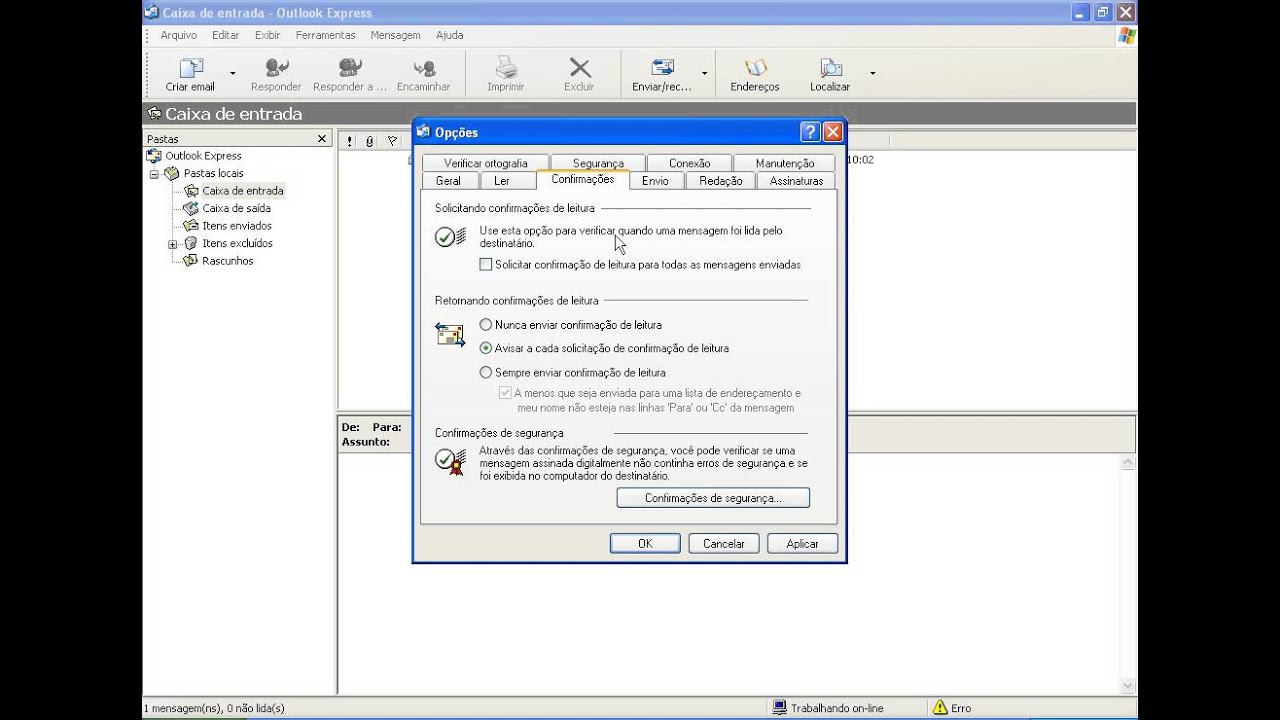Image resolution: width=1280 pixels, height=720 pixels.
Task: Click preview pane scrollbar down arrow
Action: click(x=1128, y=686)
